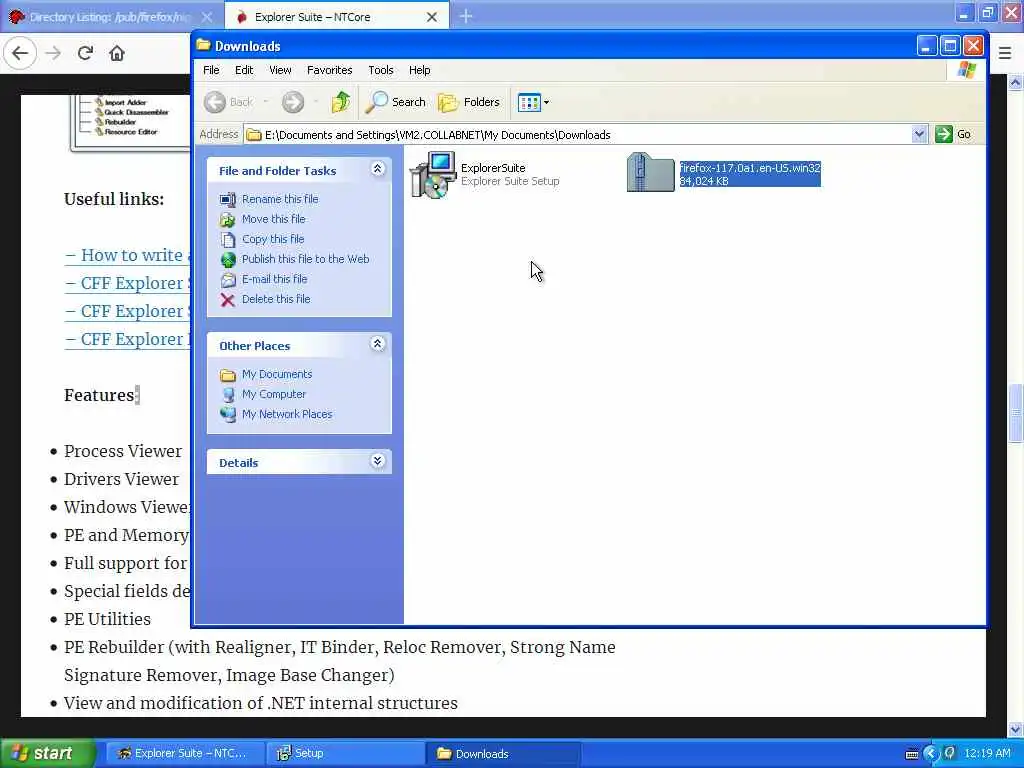Click Copy this file
The width and height of the screenshot is (1024, 768).
[x=273, y=239]
